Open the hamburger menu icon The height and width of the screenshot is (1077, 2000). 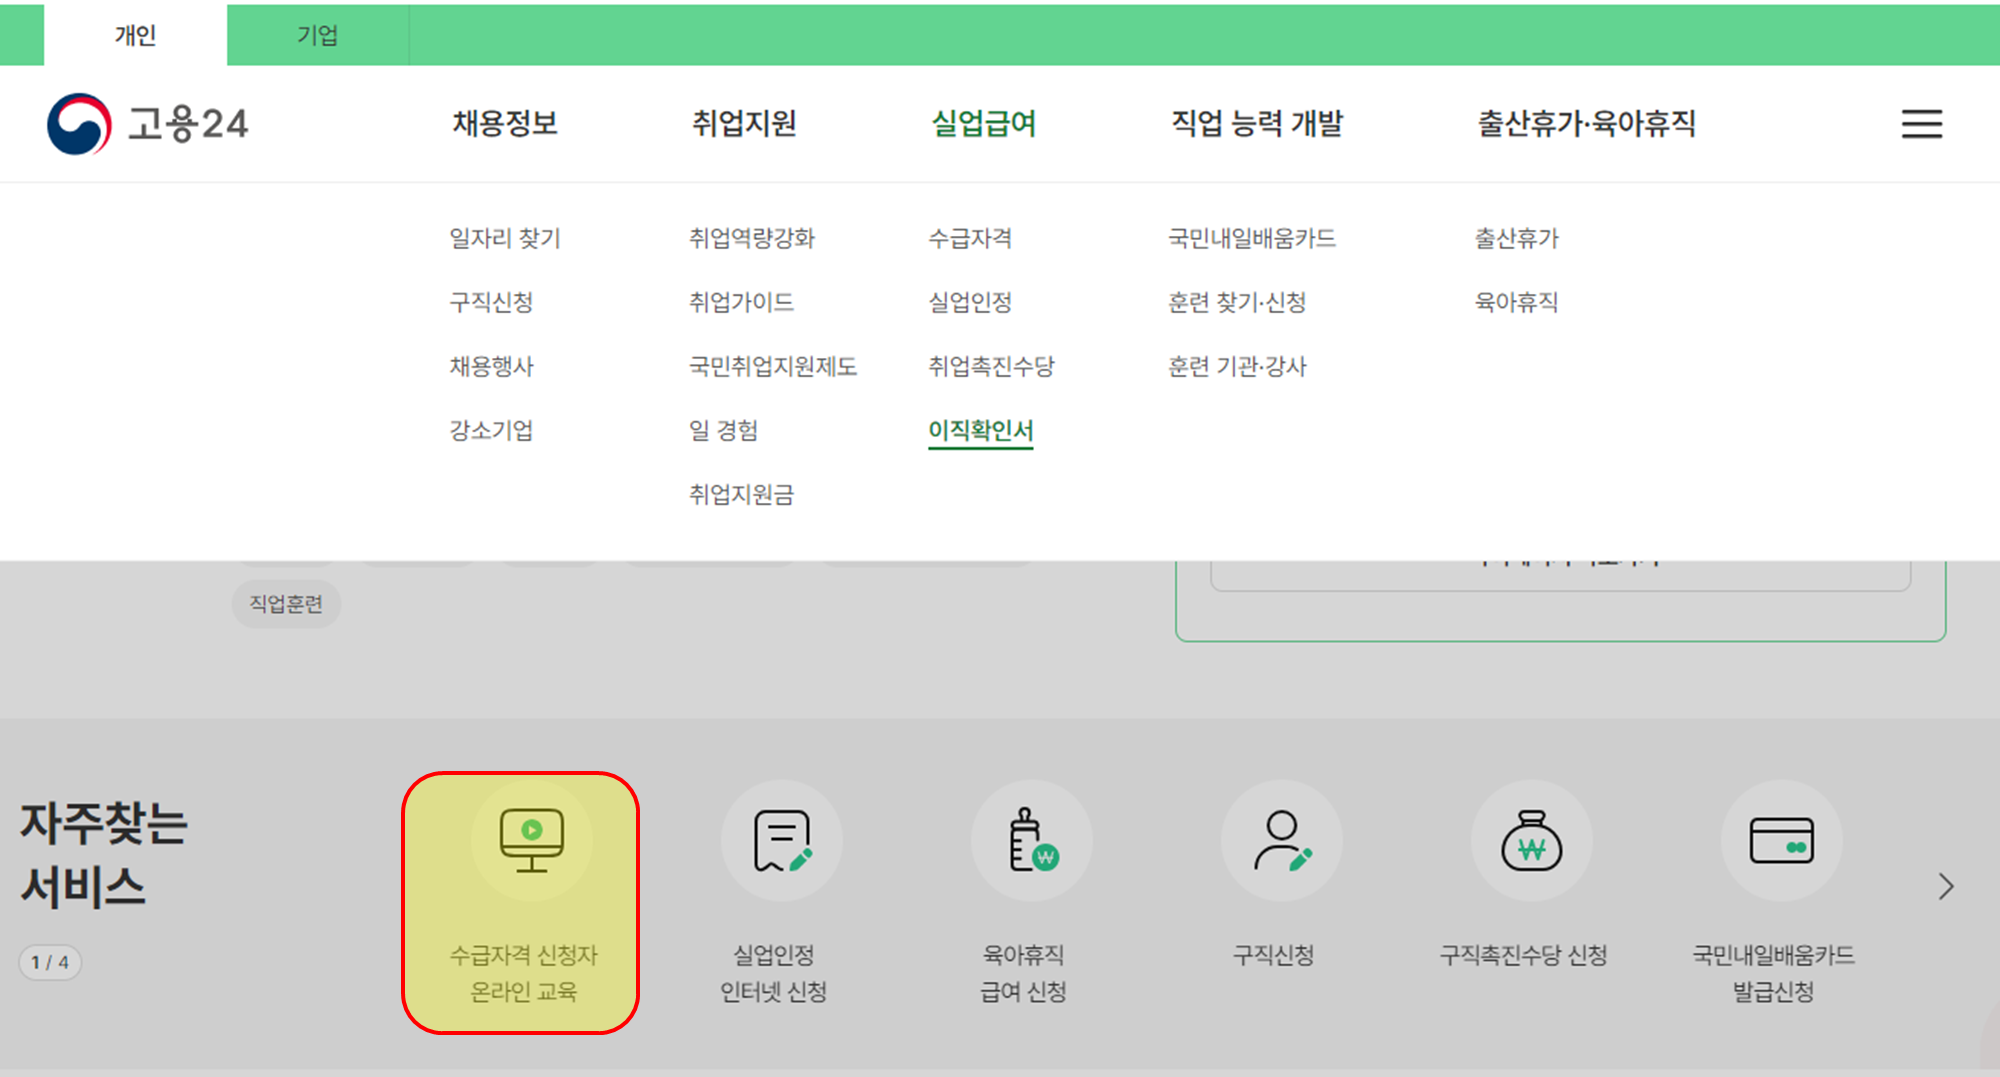point(1922,124)
